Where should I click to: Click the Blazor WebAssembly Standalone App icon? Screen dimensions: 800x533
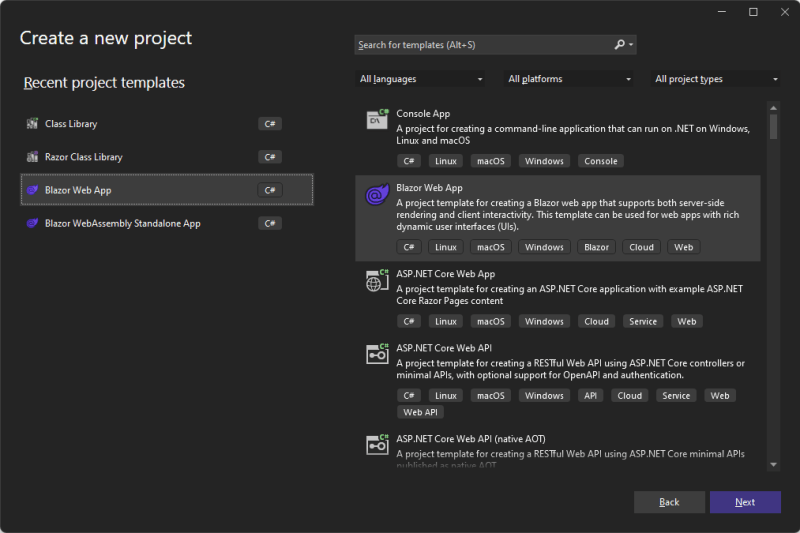click(x=32, y=223)
